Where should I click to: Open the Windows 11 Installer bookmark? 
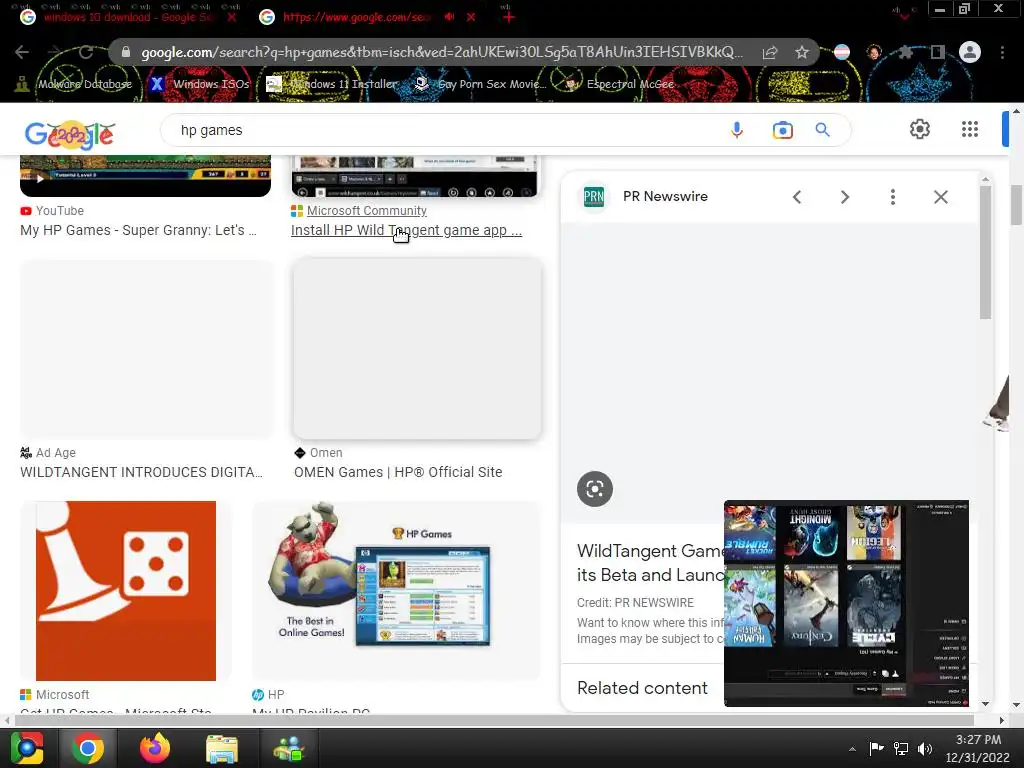tap(332, 84)
